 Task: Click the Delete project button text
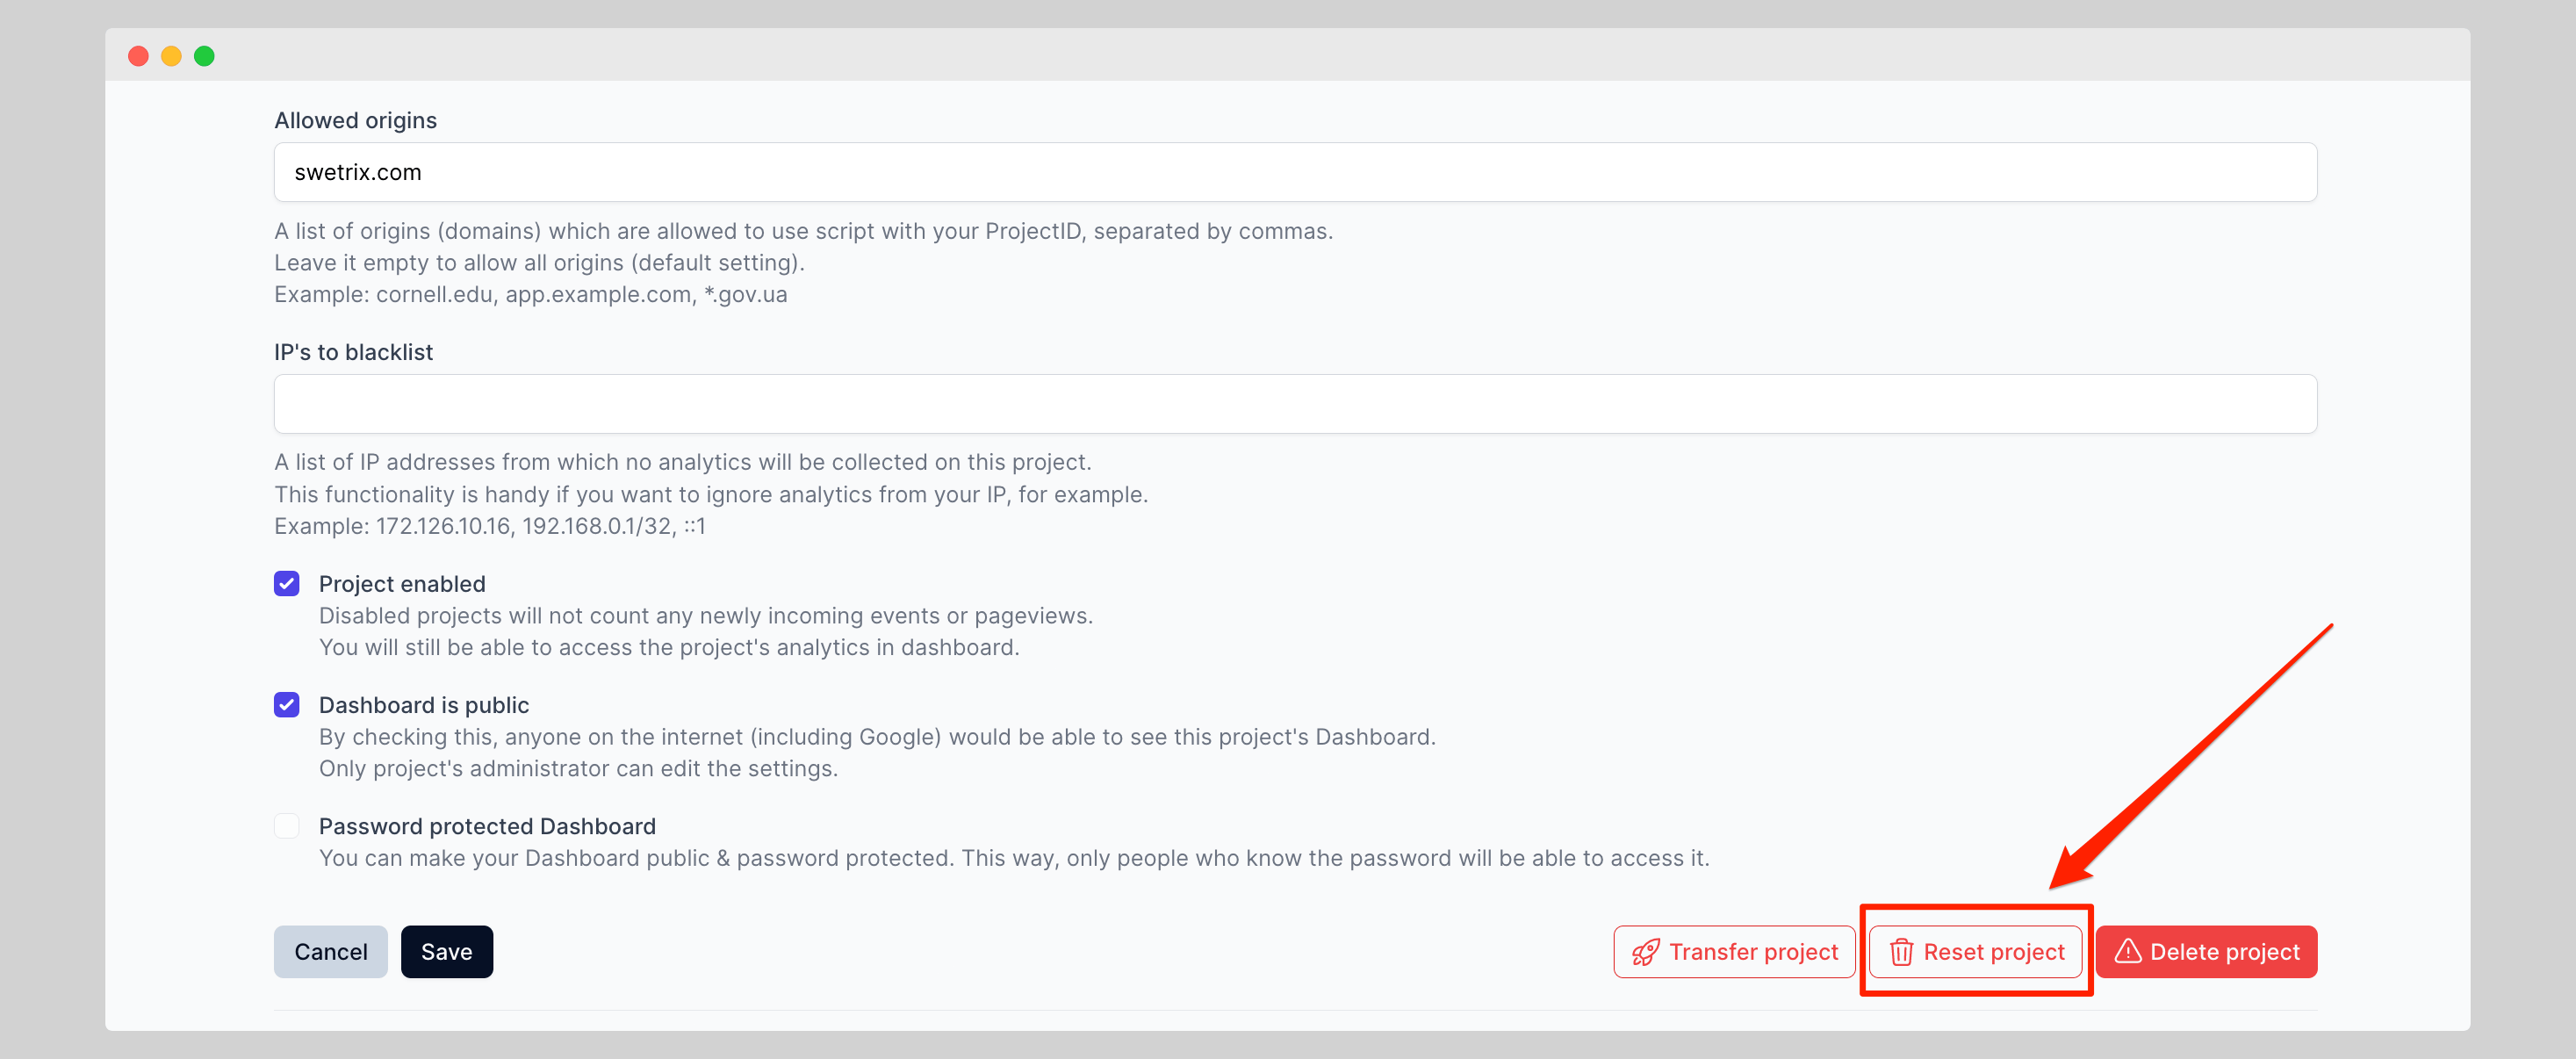click(x=2224, y=952)
